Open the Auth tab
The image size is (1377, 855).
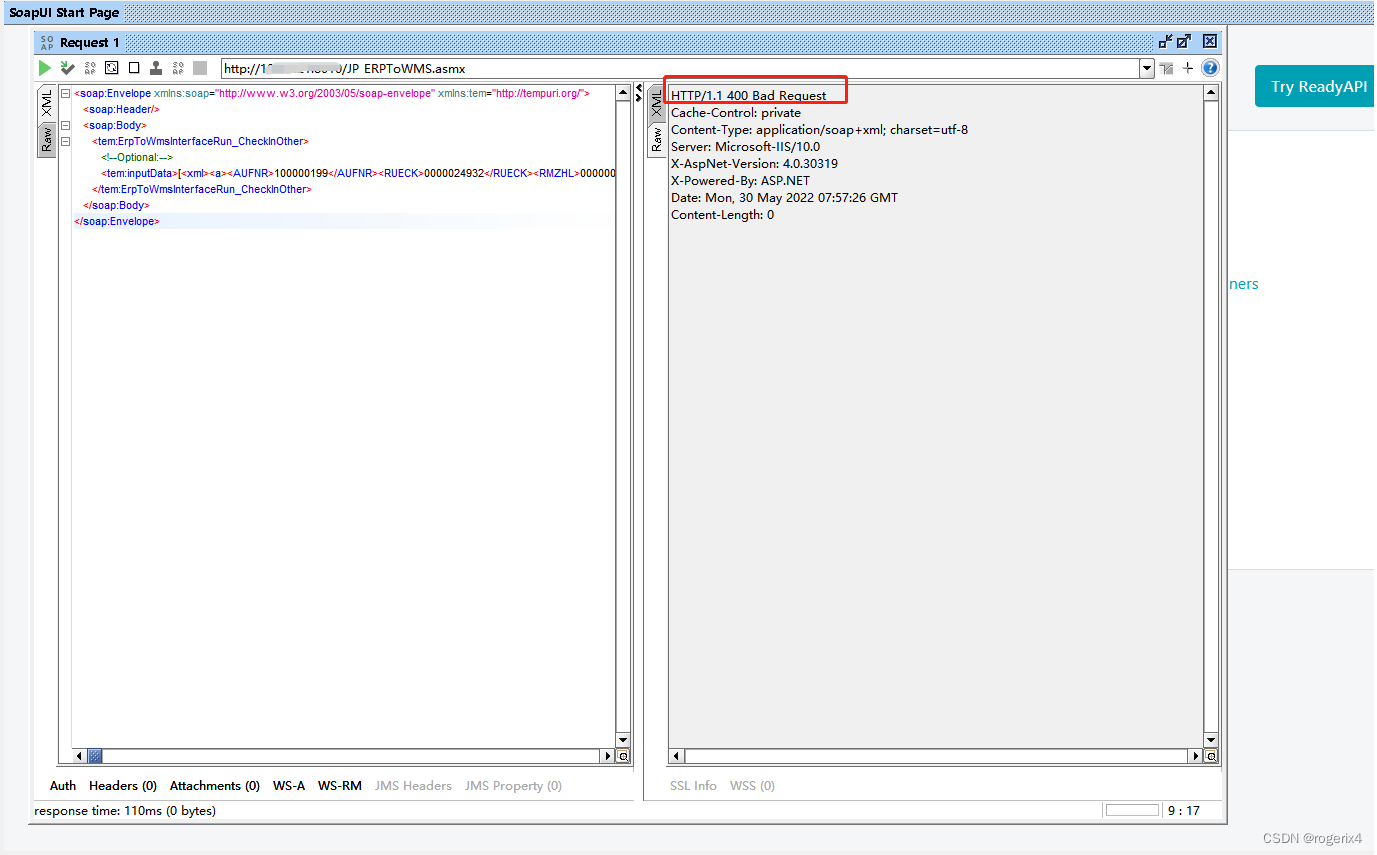tap(62, 786)
